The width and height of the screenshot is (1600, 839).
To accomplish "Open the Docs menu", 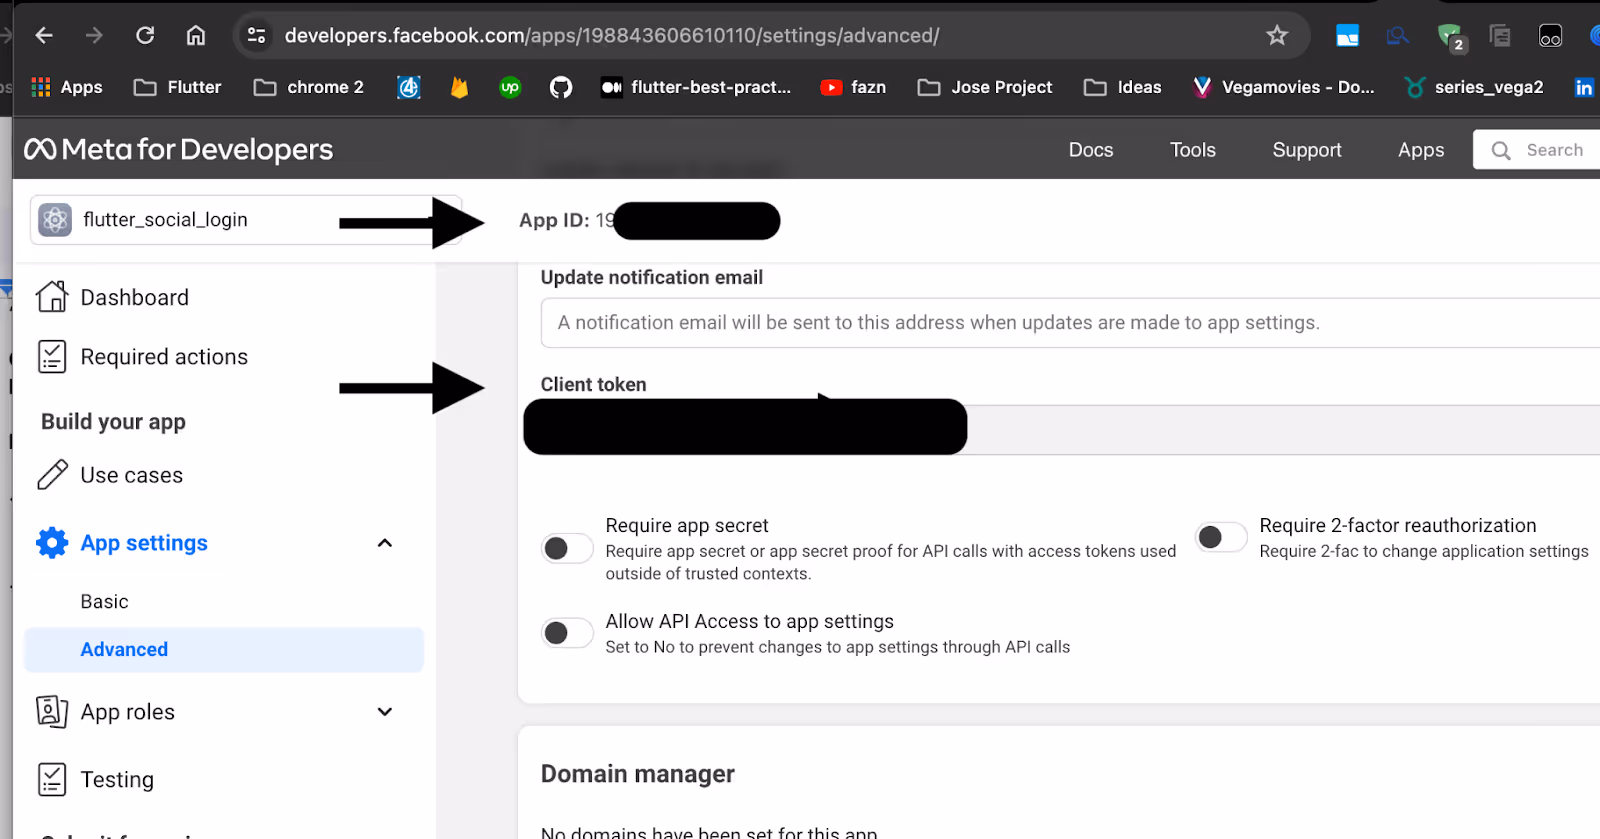I will pos(1091,150).
